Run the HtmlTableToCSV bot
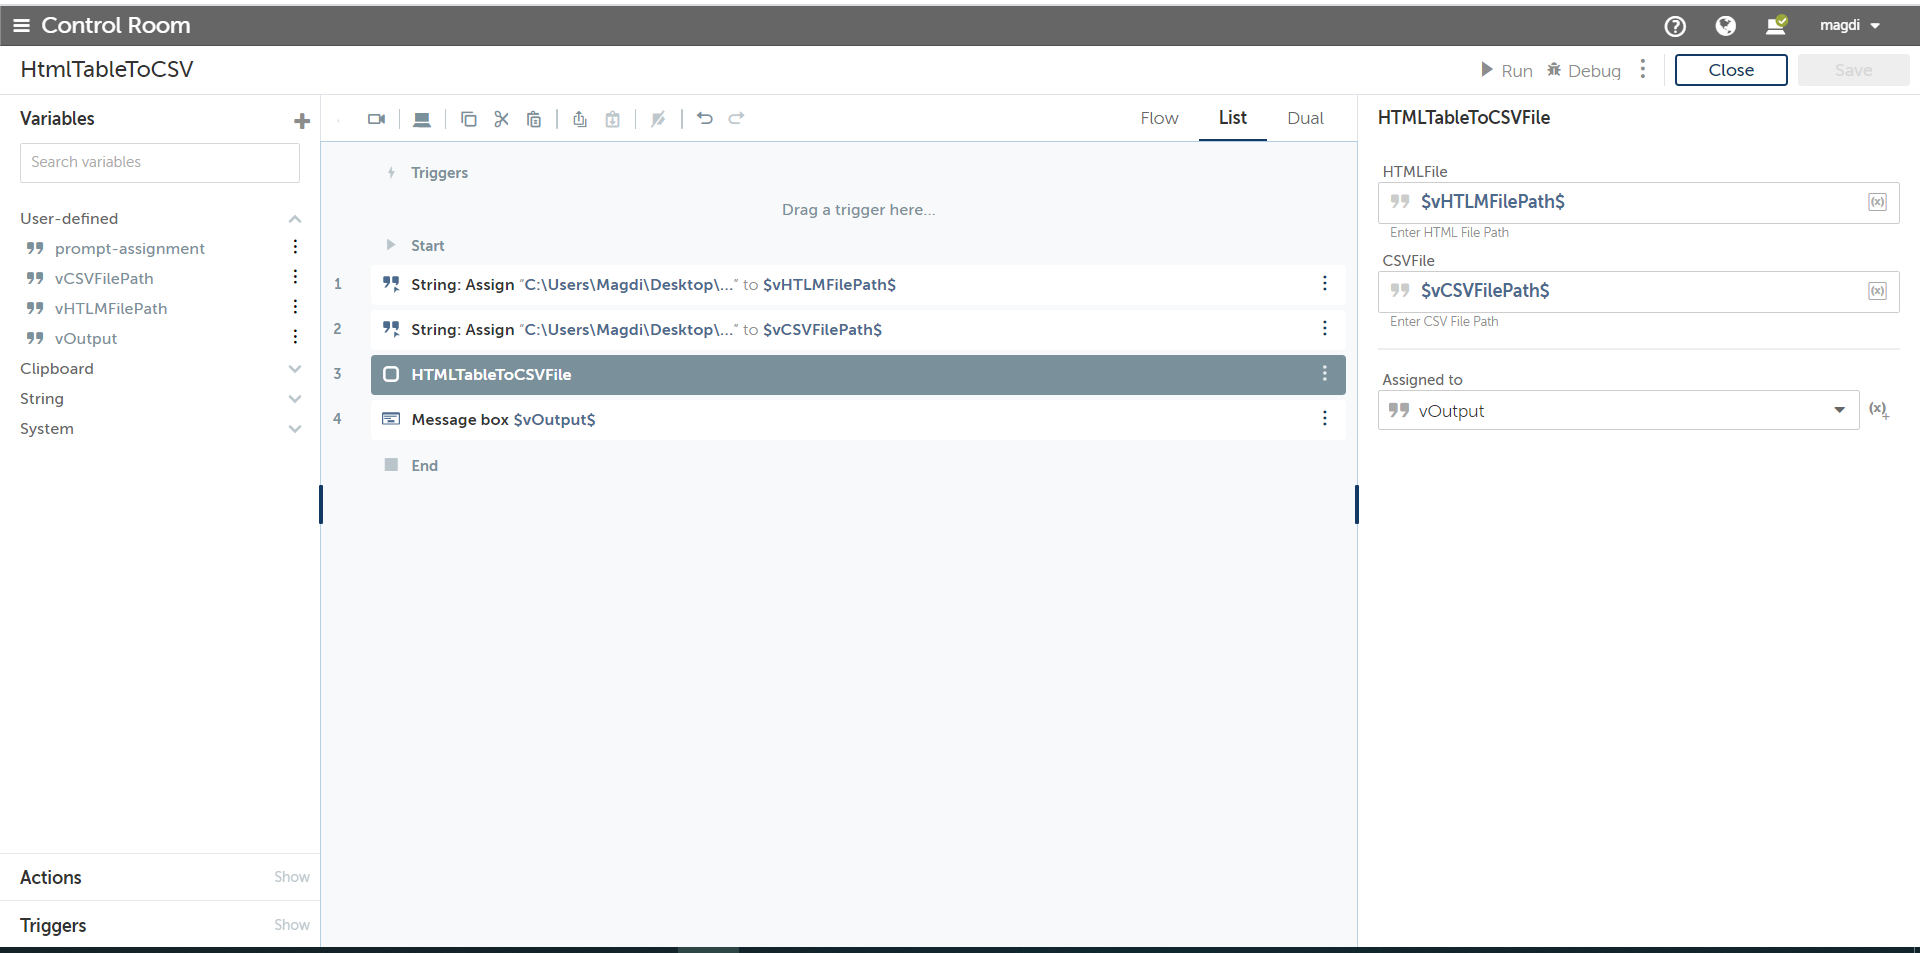This screenshot has width=1920, height=953. (1507, 70)
